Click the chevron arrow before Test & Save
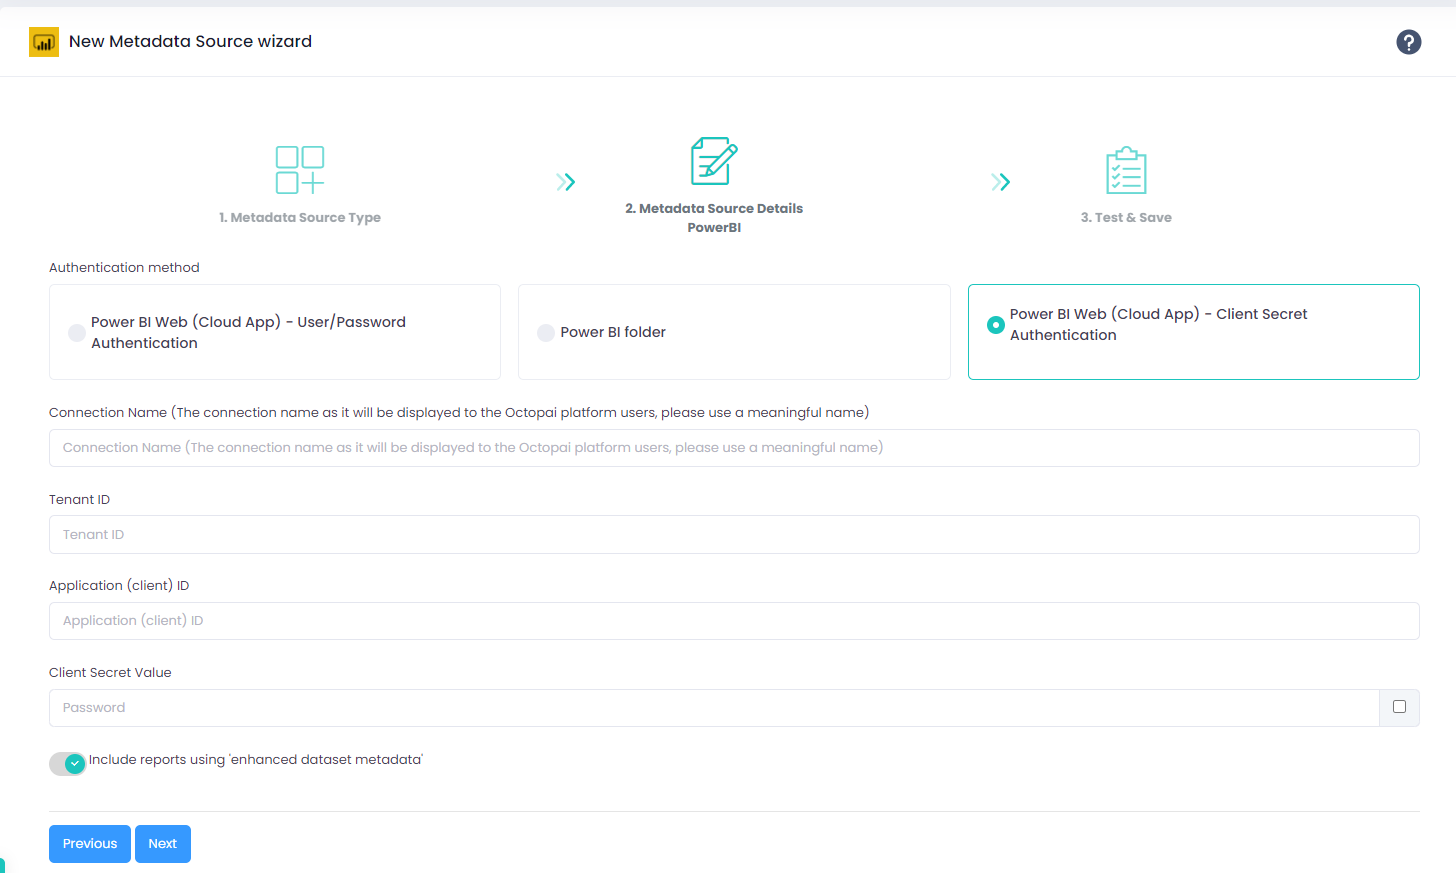 coord(1001,182)
